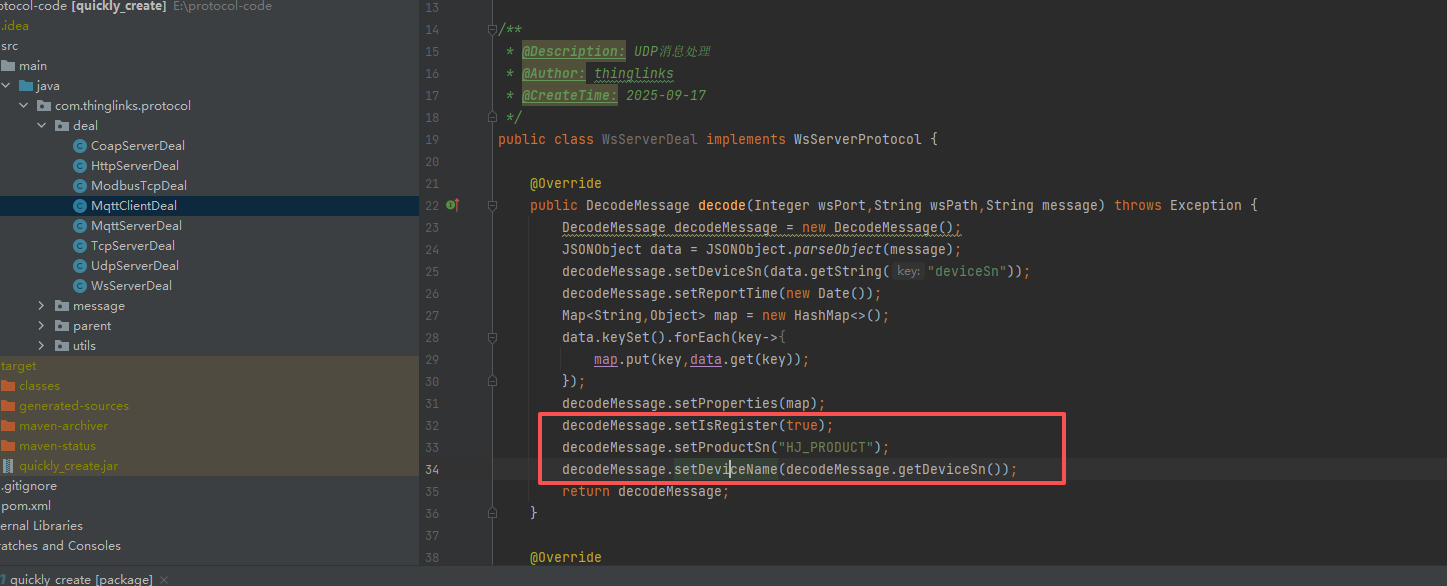This screenshot has width=1447, height=586.
Task: Click the UdpServerDeal class icon
Action: [80, 266]
